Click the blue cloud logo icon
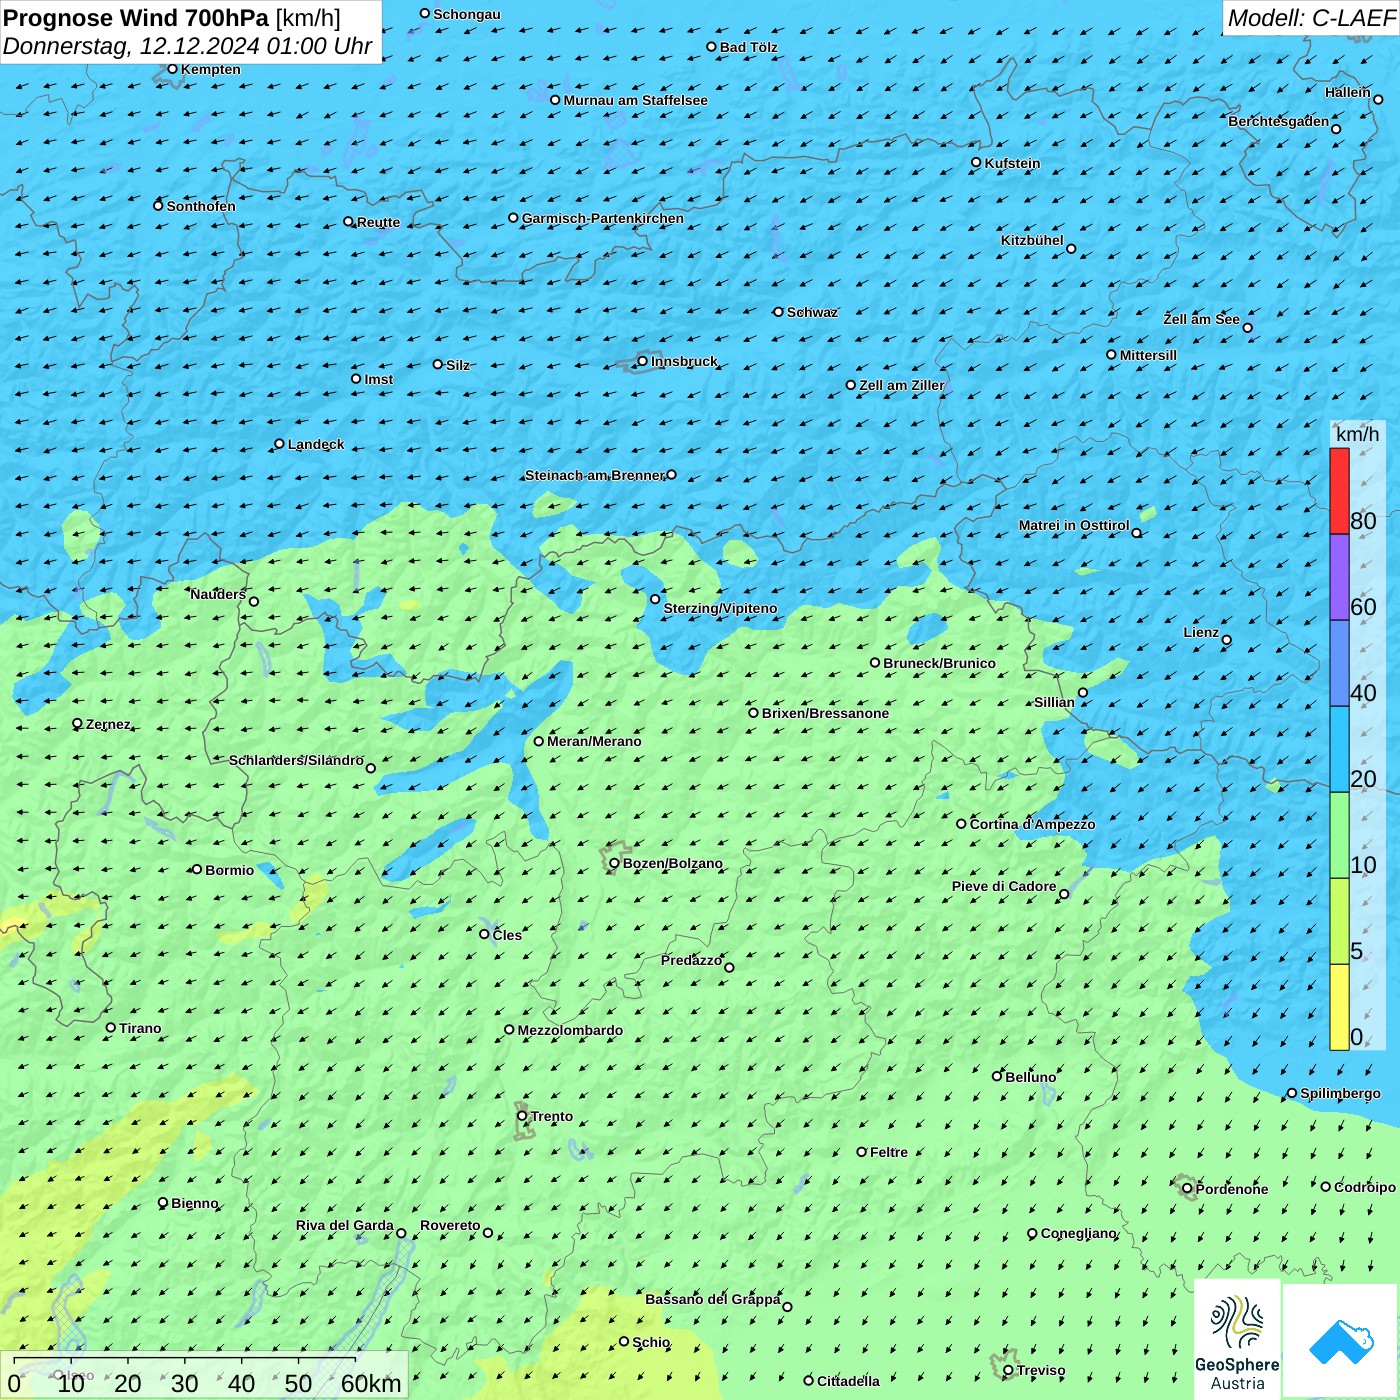This screenshot has height=1400, width=1400. tap(1341, 1341)
